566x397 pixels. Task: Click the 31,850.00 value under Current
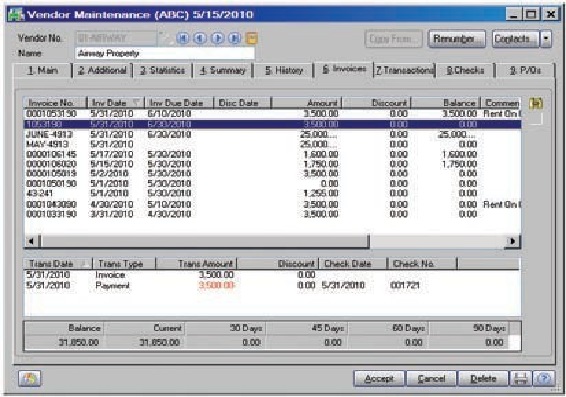(160, 343)
